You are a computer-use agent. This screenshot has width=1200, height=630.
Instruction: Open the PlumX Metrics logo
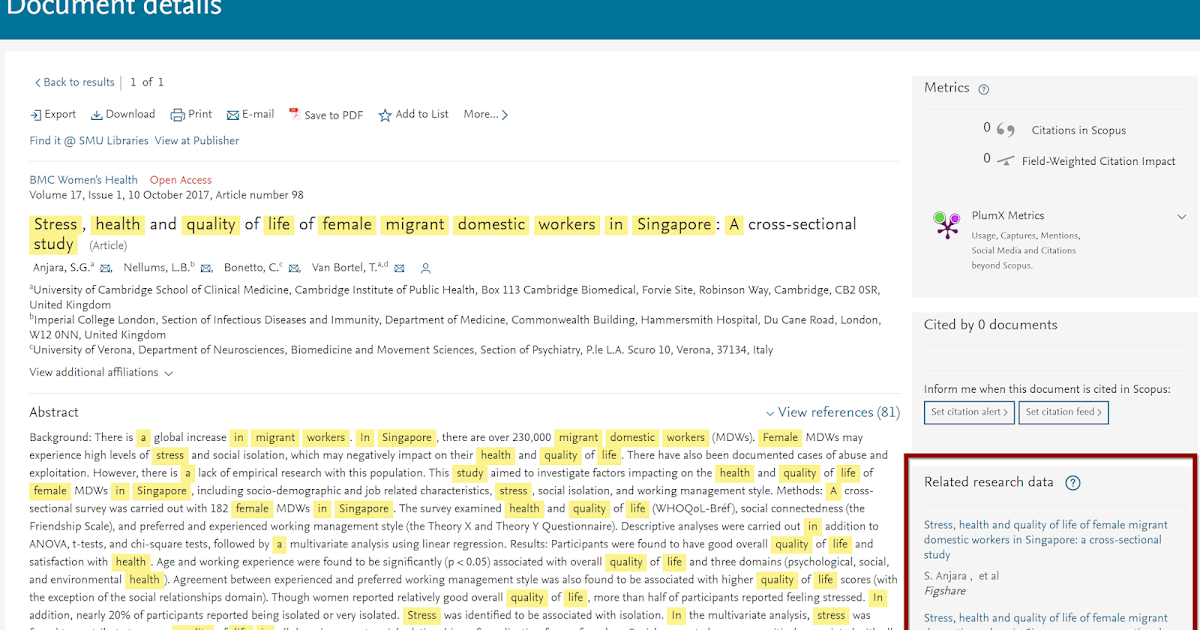[945, 224]
